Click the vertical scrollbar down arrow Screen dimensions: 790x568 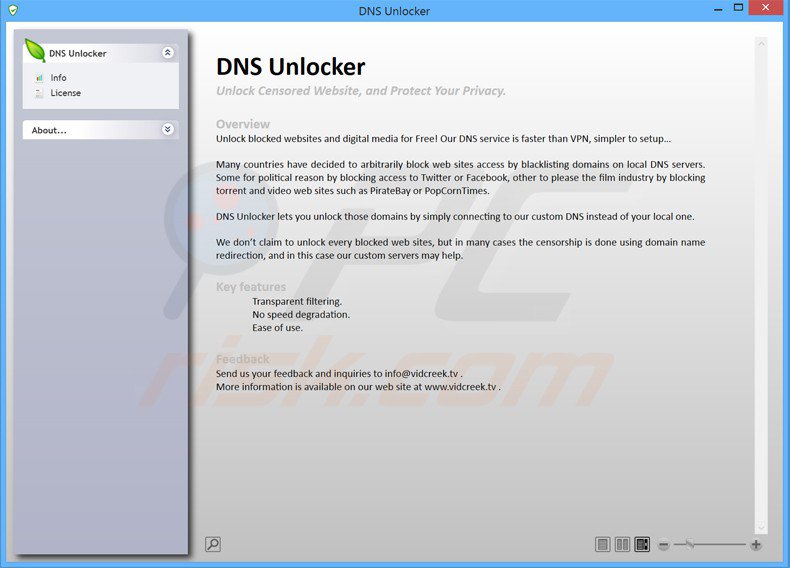pyautogui.click(x=761, y=527)
